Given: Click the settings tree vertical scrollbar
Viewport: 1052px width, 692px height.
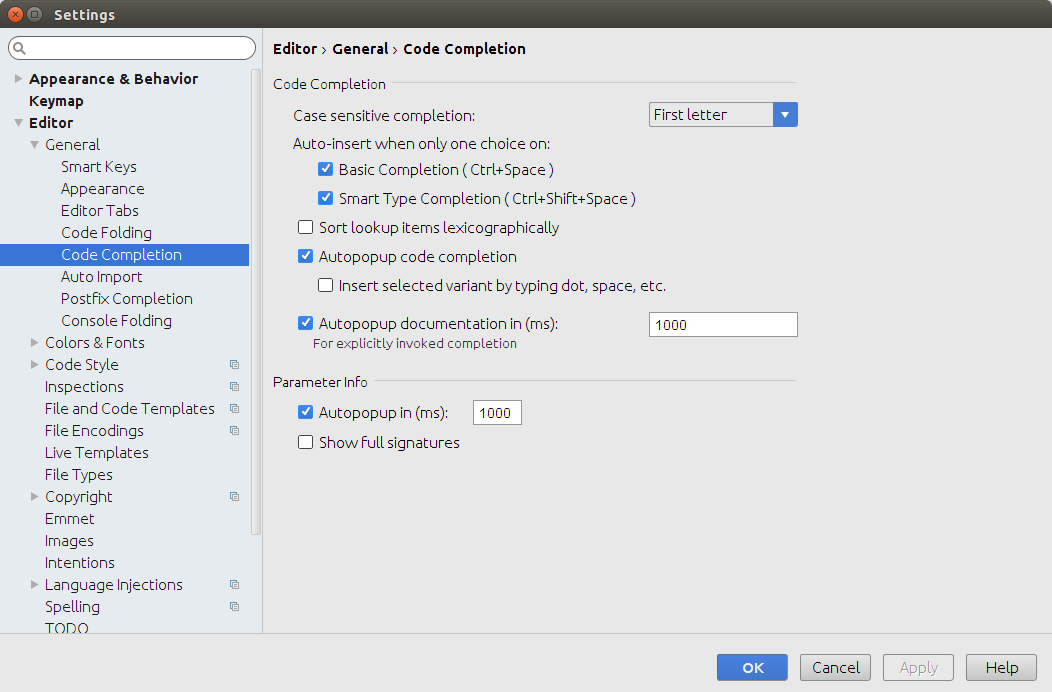Looking at the screenshot, I should point(256,300).
